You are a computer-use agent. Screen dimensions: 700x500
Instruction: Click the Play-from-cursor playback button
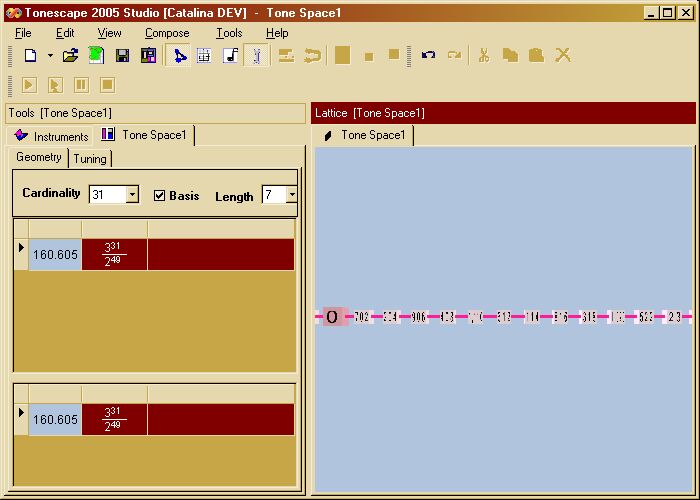(x=55, y=85)
